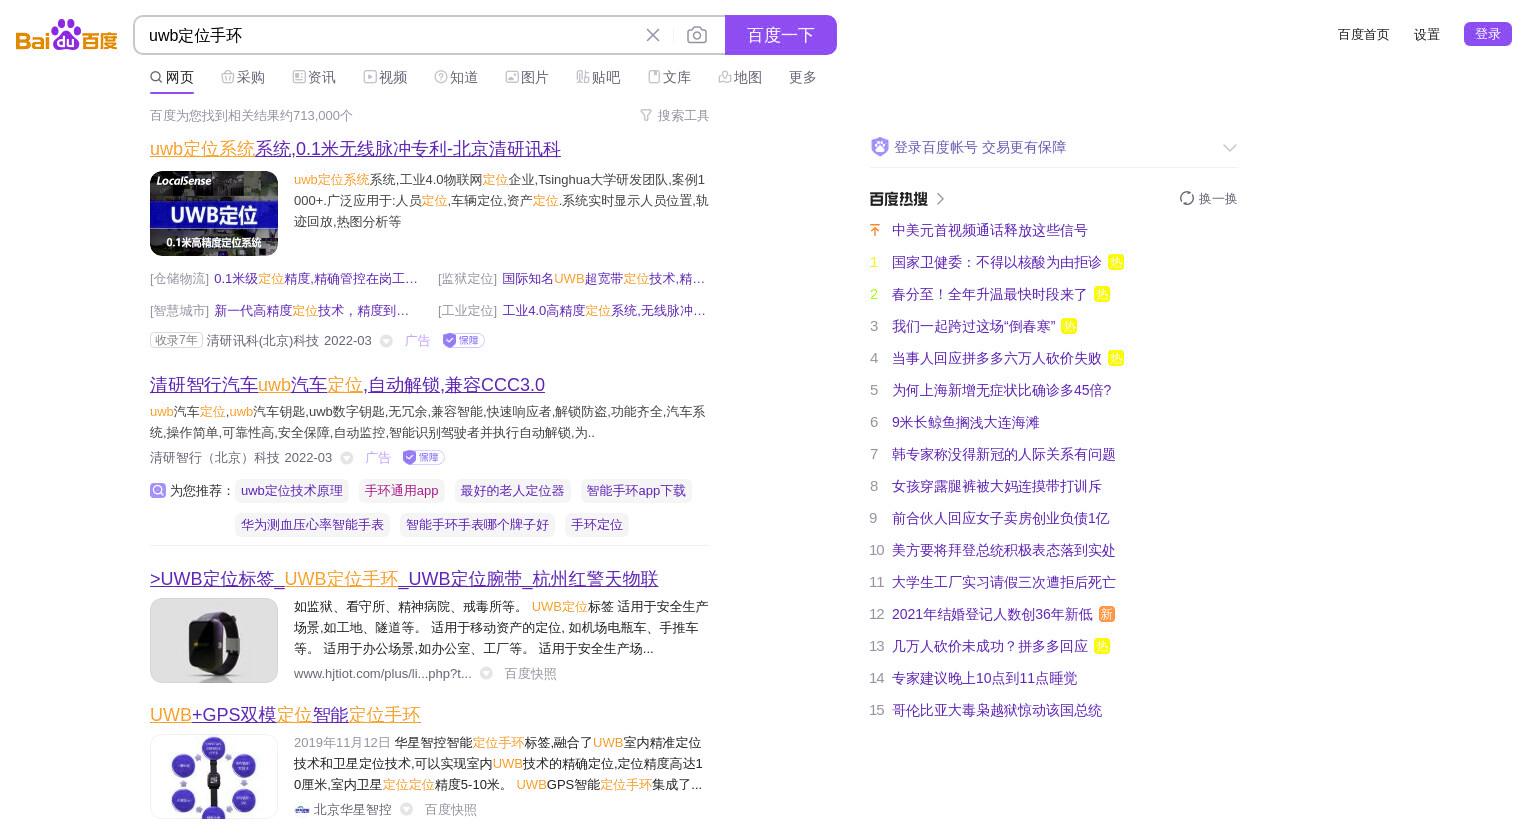1536x834 pixels.
Task: Select suggestion 手环通用app
Action: [x=401, y=491]
